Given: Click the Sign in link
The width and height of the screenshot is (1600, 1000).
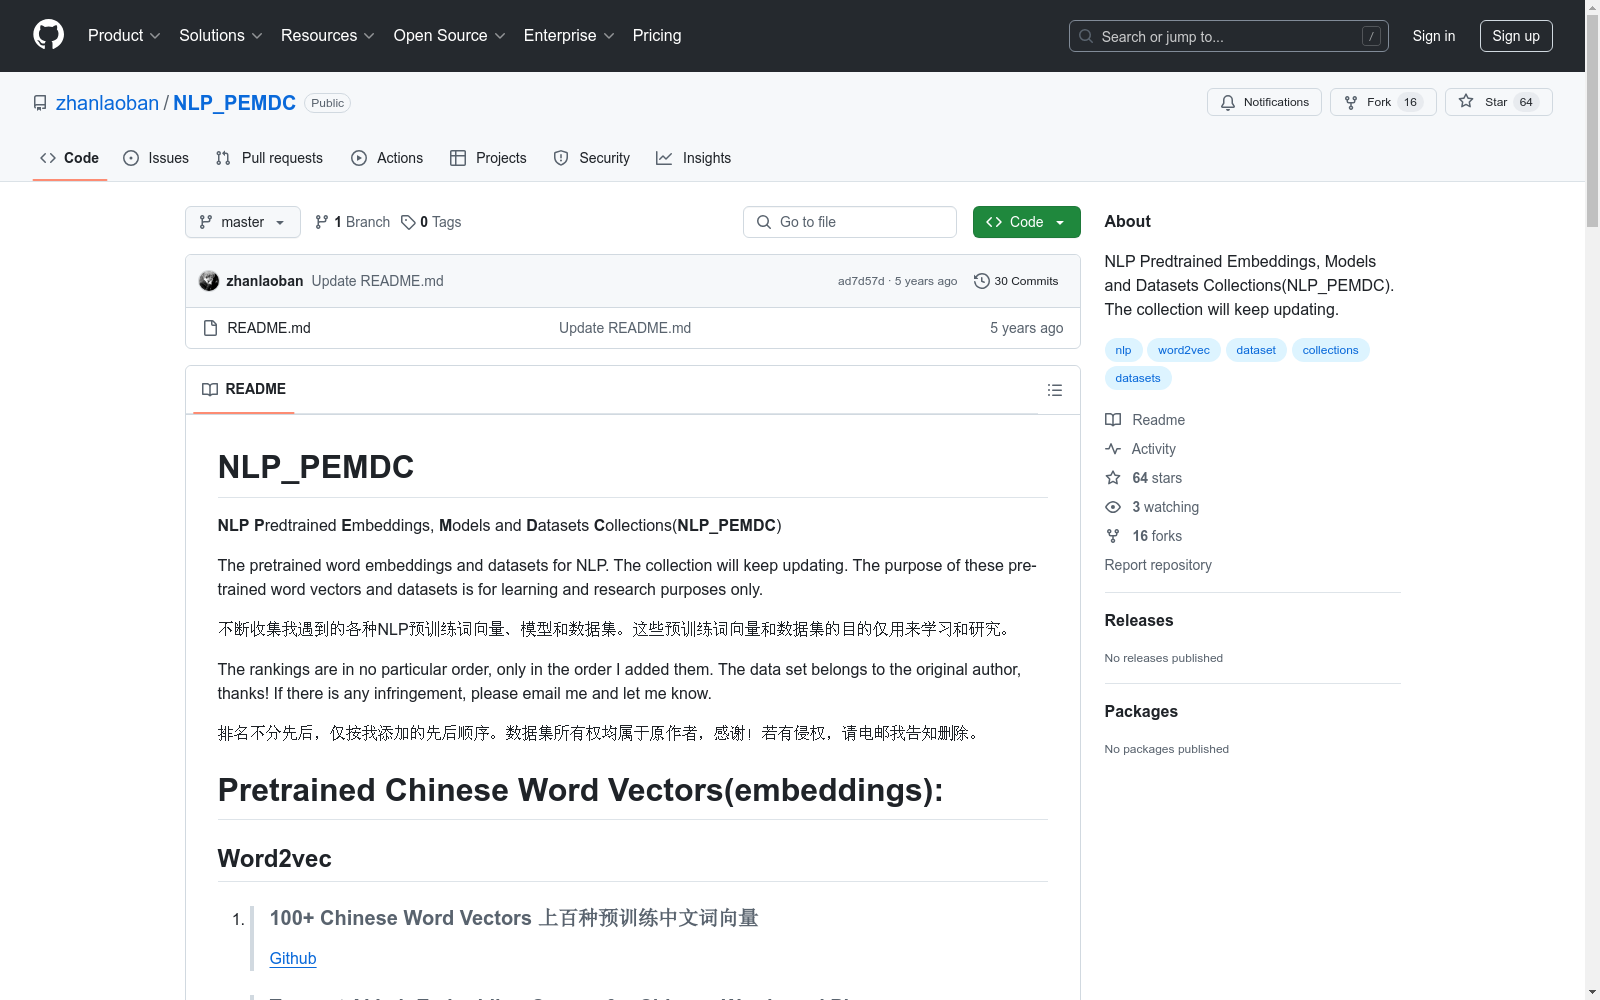Looking at the screenshot, I should [1433, 36].
